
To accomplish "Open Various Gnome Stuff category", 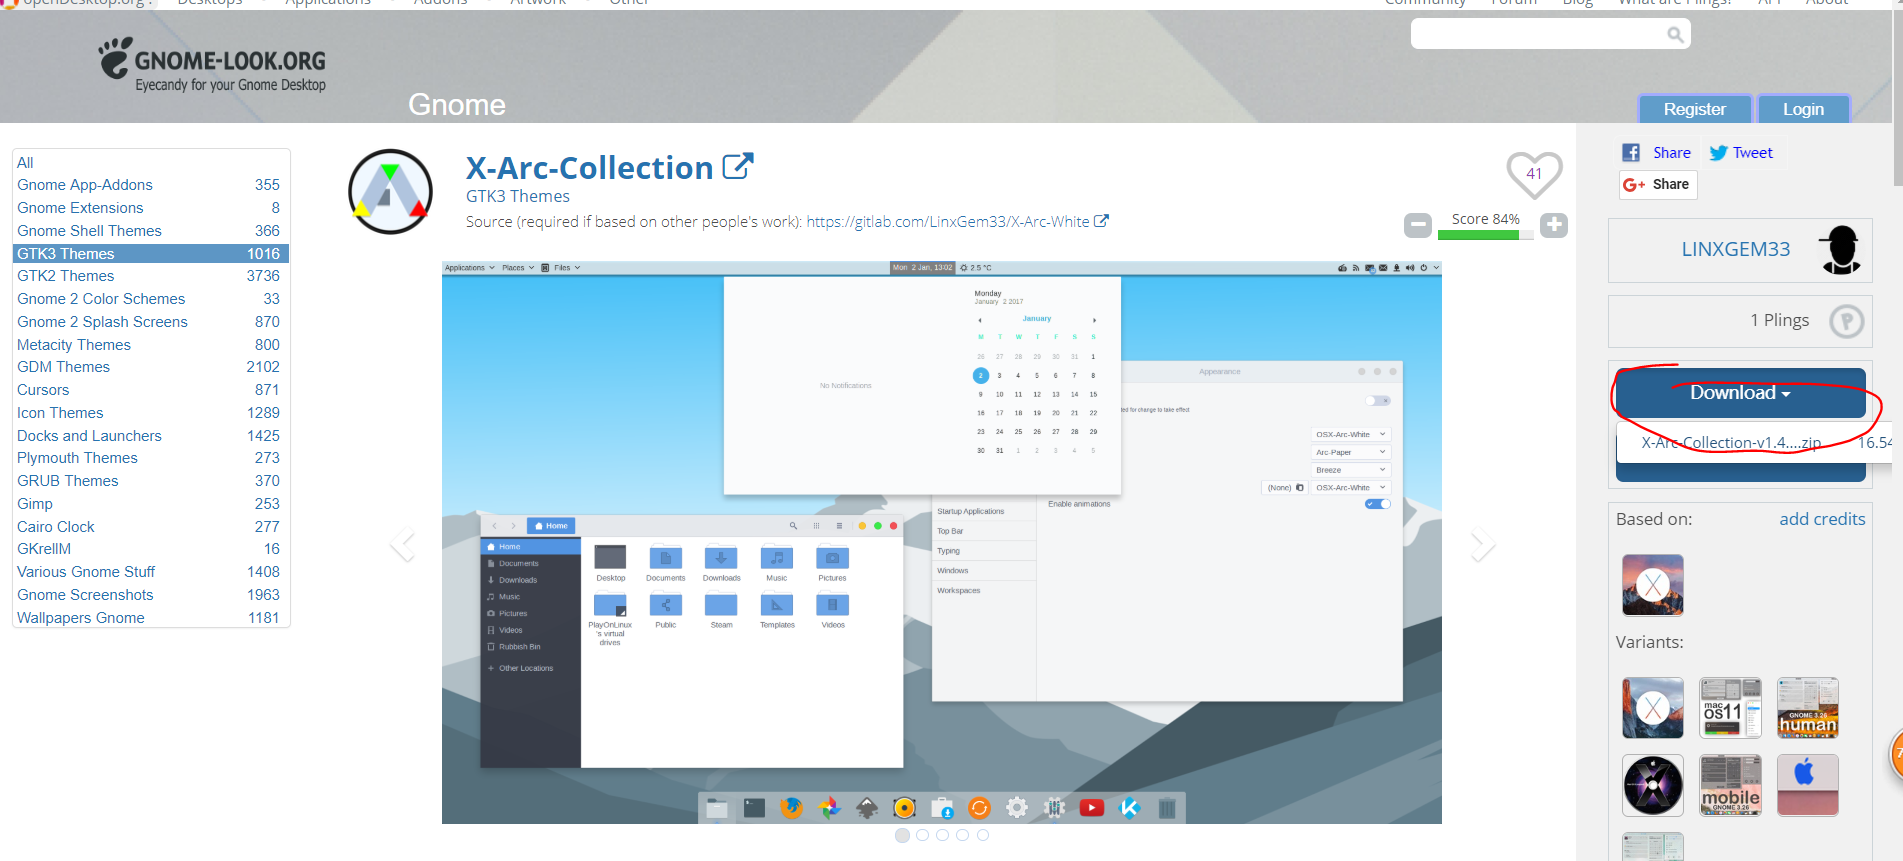I will [86, 572].
